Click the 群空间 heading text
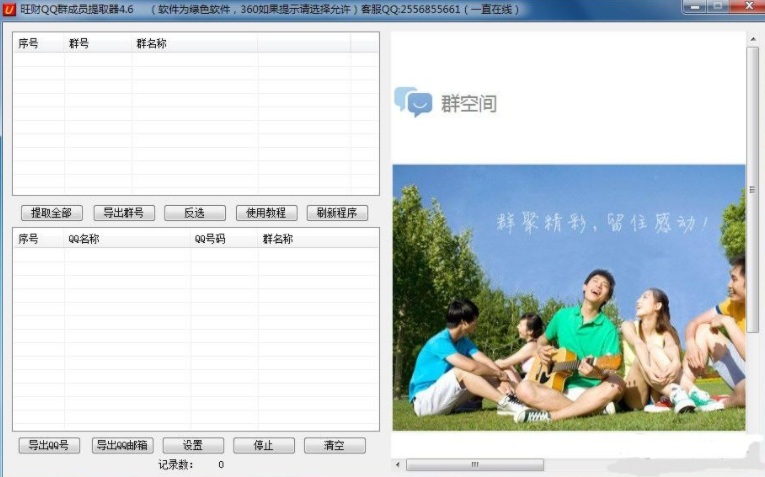 (x=469, y=103)
